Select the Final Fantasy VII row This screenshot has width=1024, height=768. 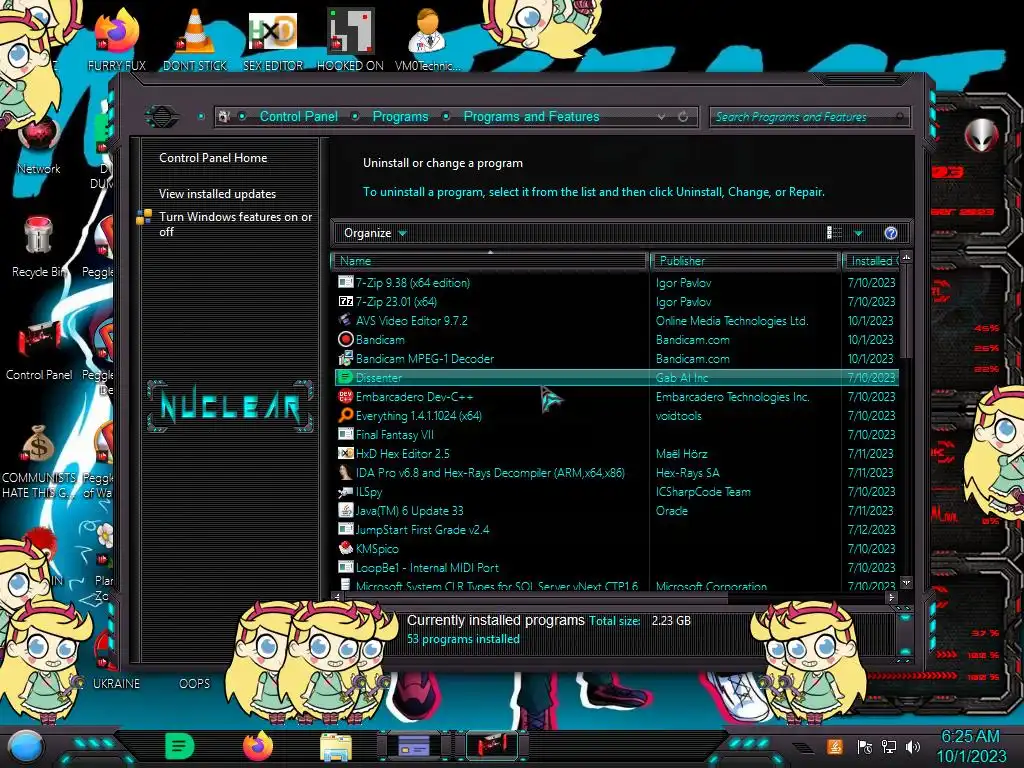[x=616, y=434]
